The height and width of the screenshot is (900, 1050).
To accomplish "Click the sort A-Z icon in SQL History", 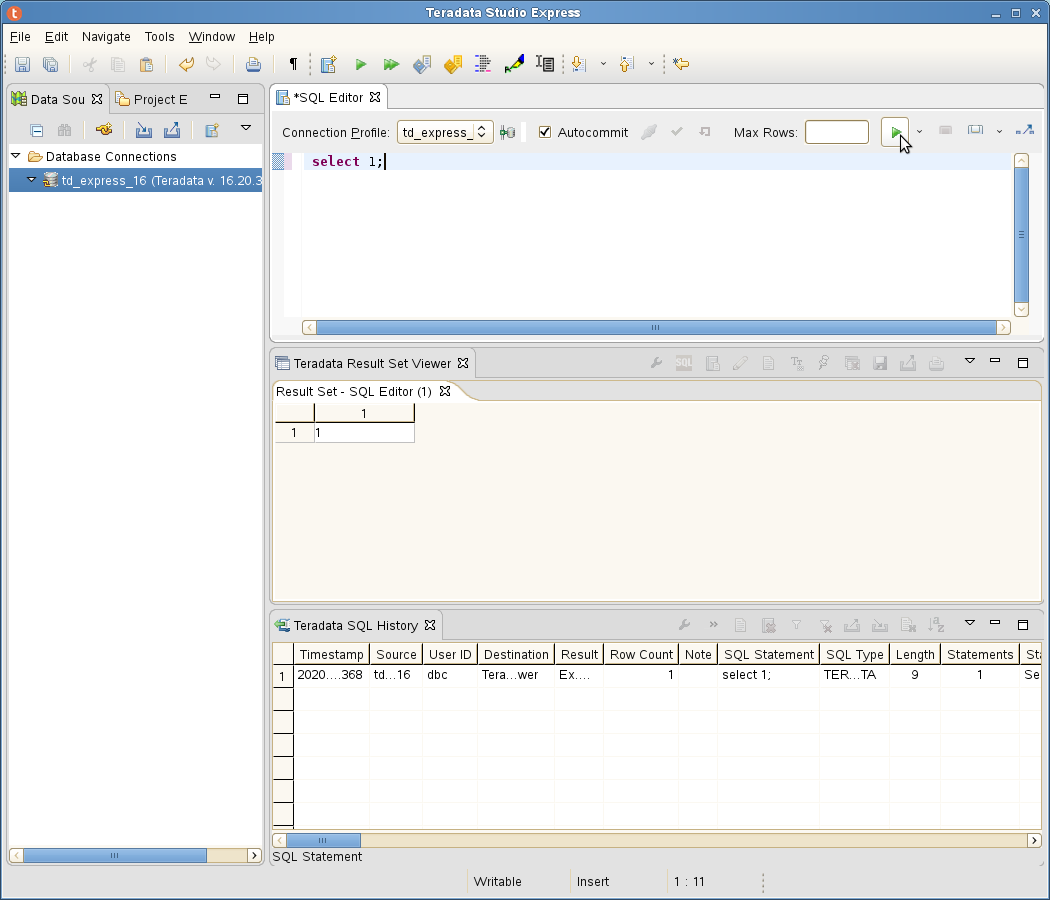I will coord(936,625).
